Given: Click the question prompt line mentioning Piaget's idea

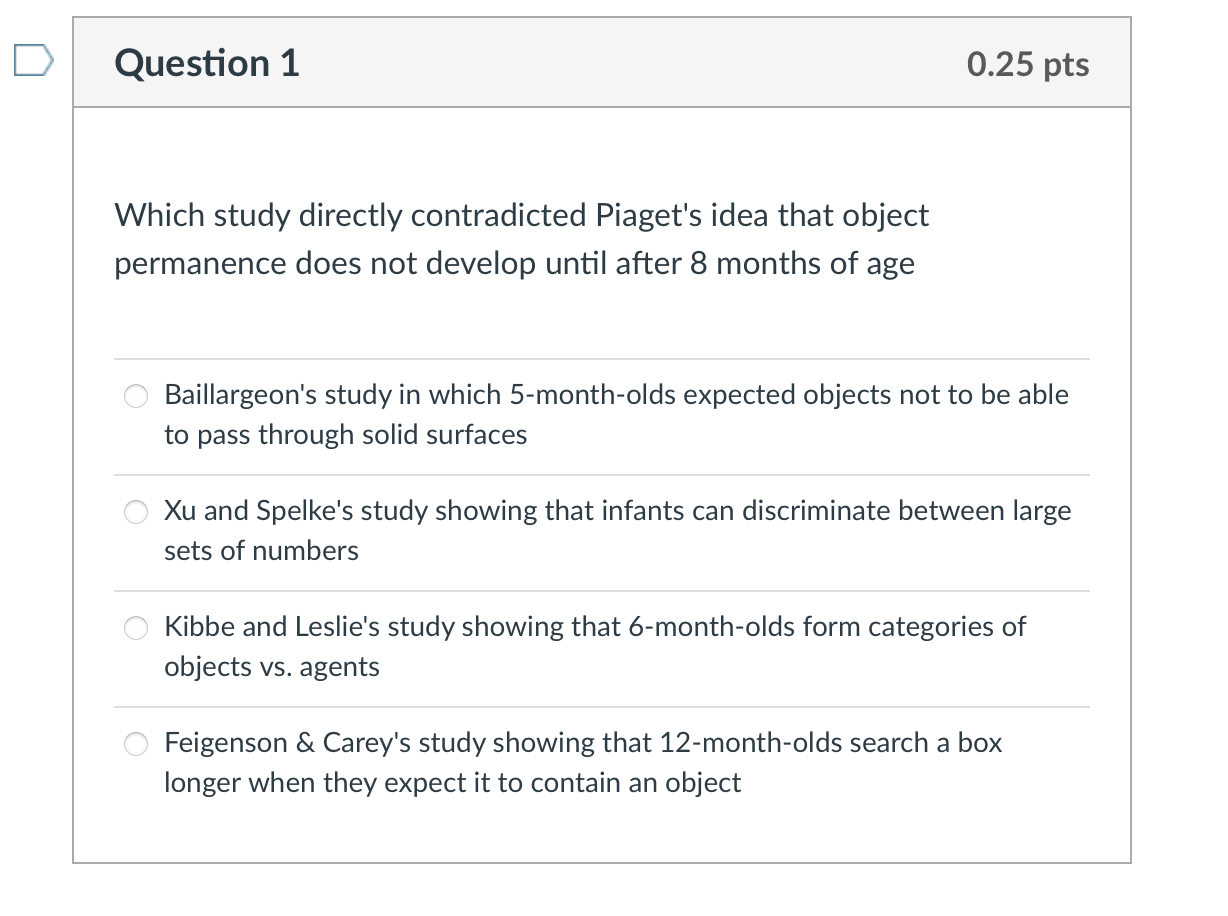Looking at the screenshot, I should tap(522, 215).
